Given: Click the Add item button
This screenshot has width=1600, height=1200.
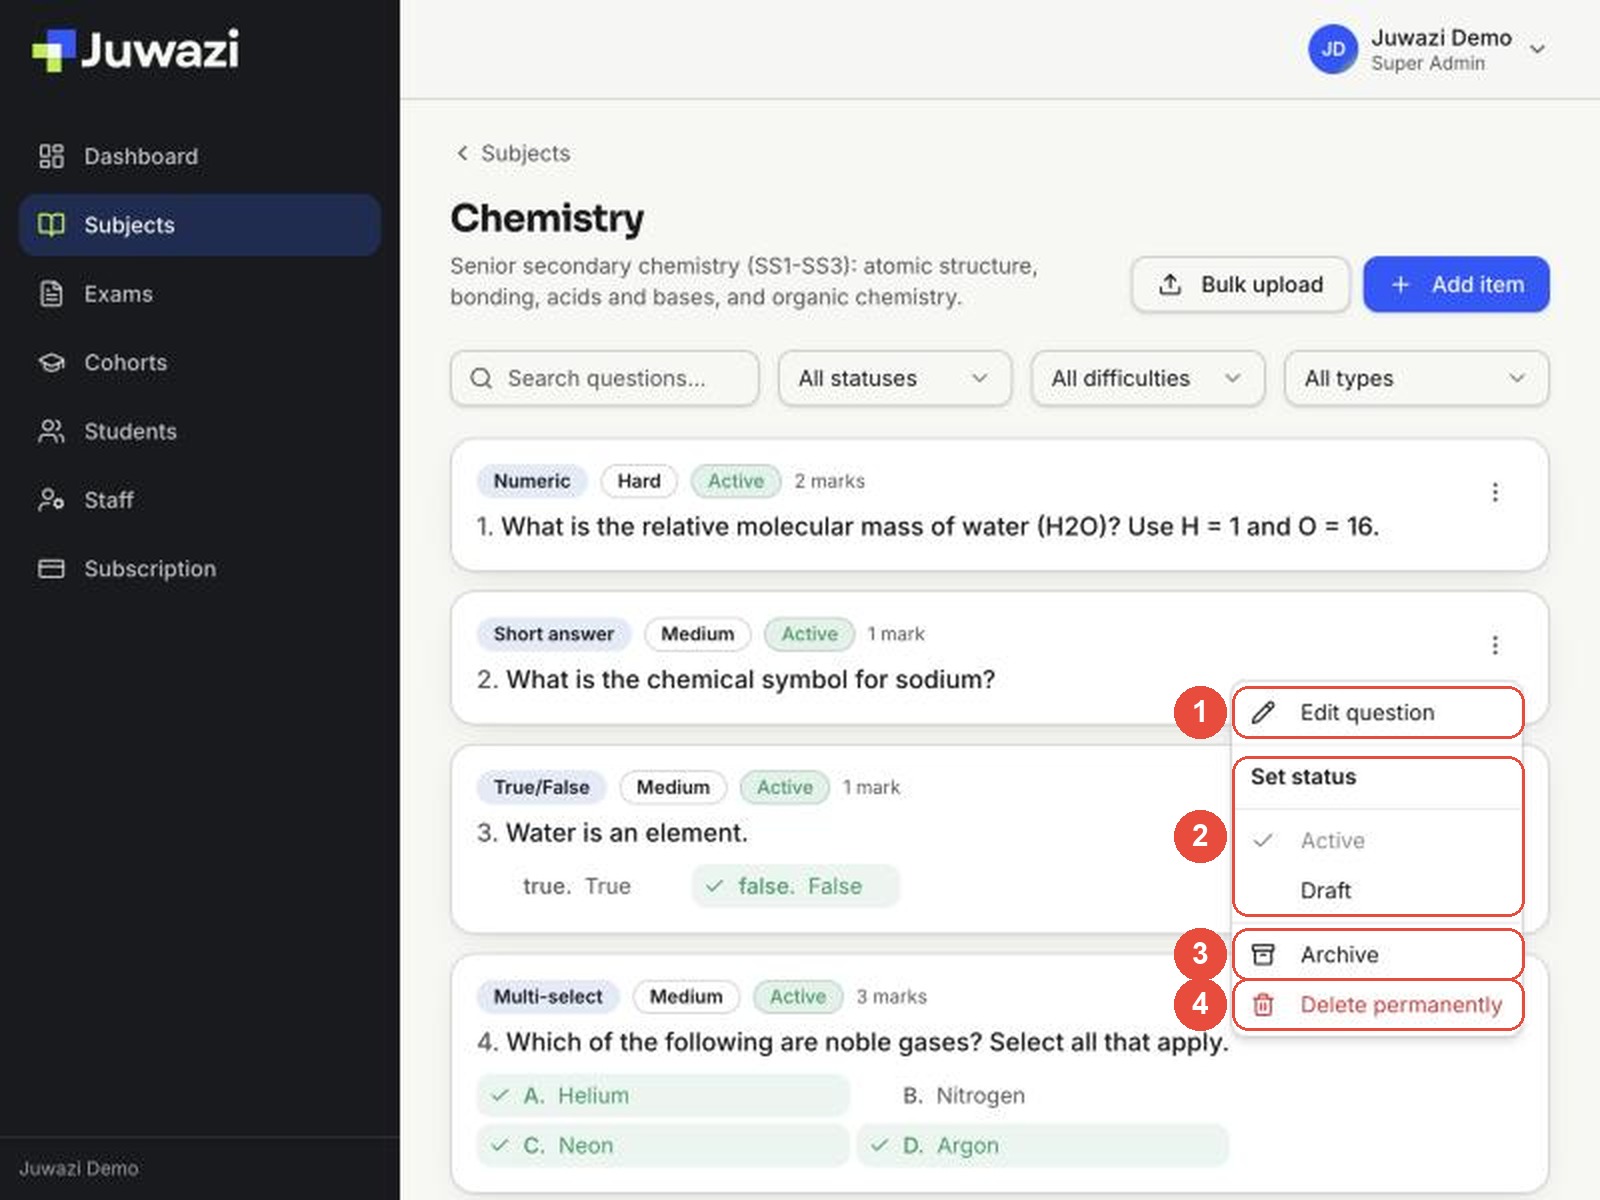Looking at the screenshot, I should tap(1456, 284).
